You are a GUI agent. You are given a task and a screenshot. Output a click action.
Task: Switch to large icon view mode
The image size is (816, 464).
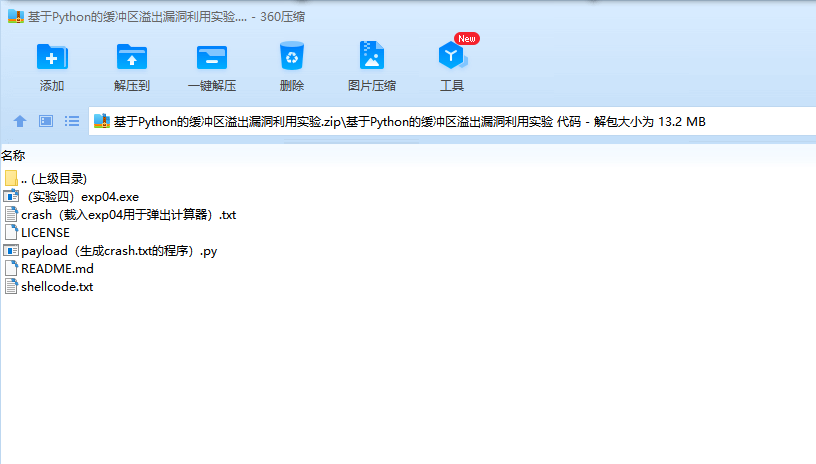point(46,121)
